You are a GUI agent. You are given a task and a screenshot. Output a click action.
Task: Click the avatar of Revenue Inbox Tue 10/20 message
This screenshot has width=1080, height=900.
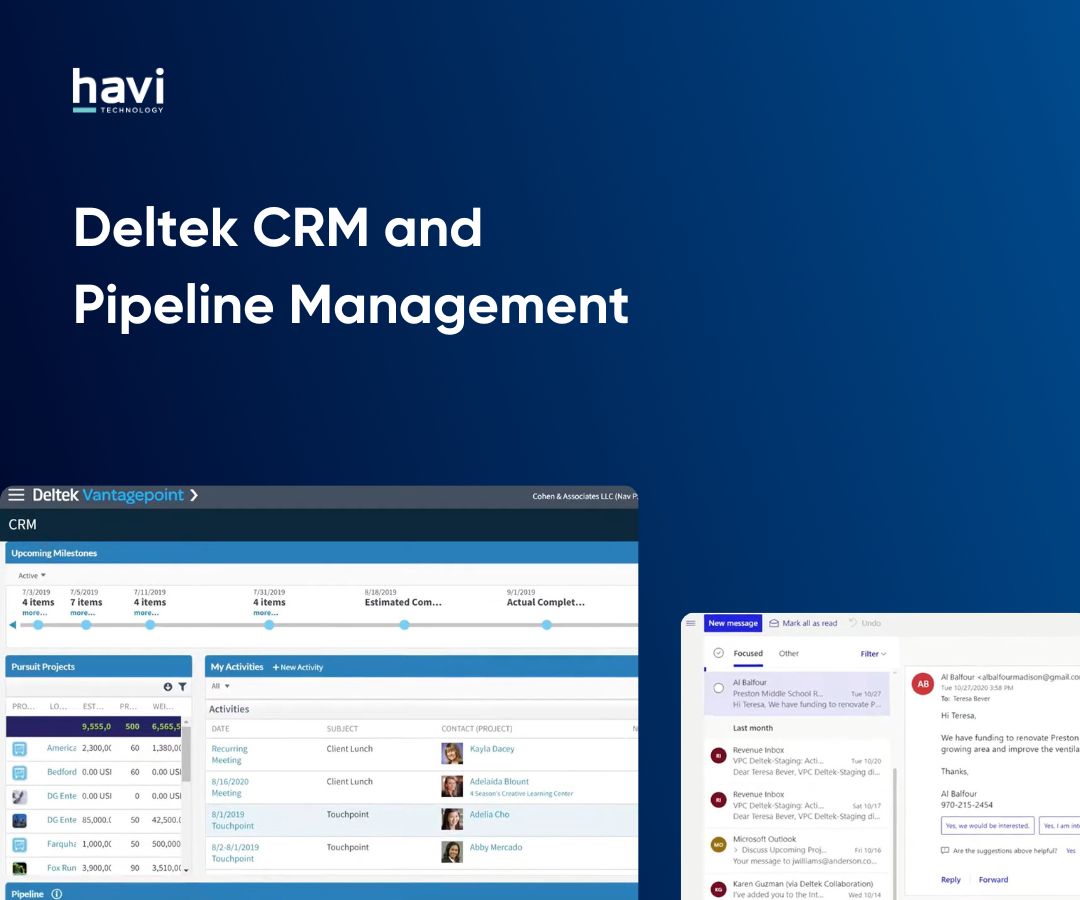[x=718, y=755]
